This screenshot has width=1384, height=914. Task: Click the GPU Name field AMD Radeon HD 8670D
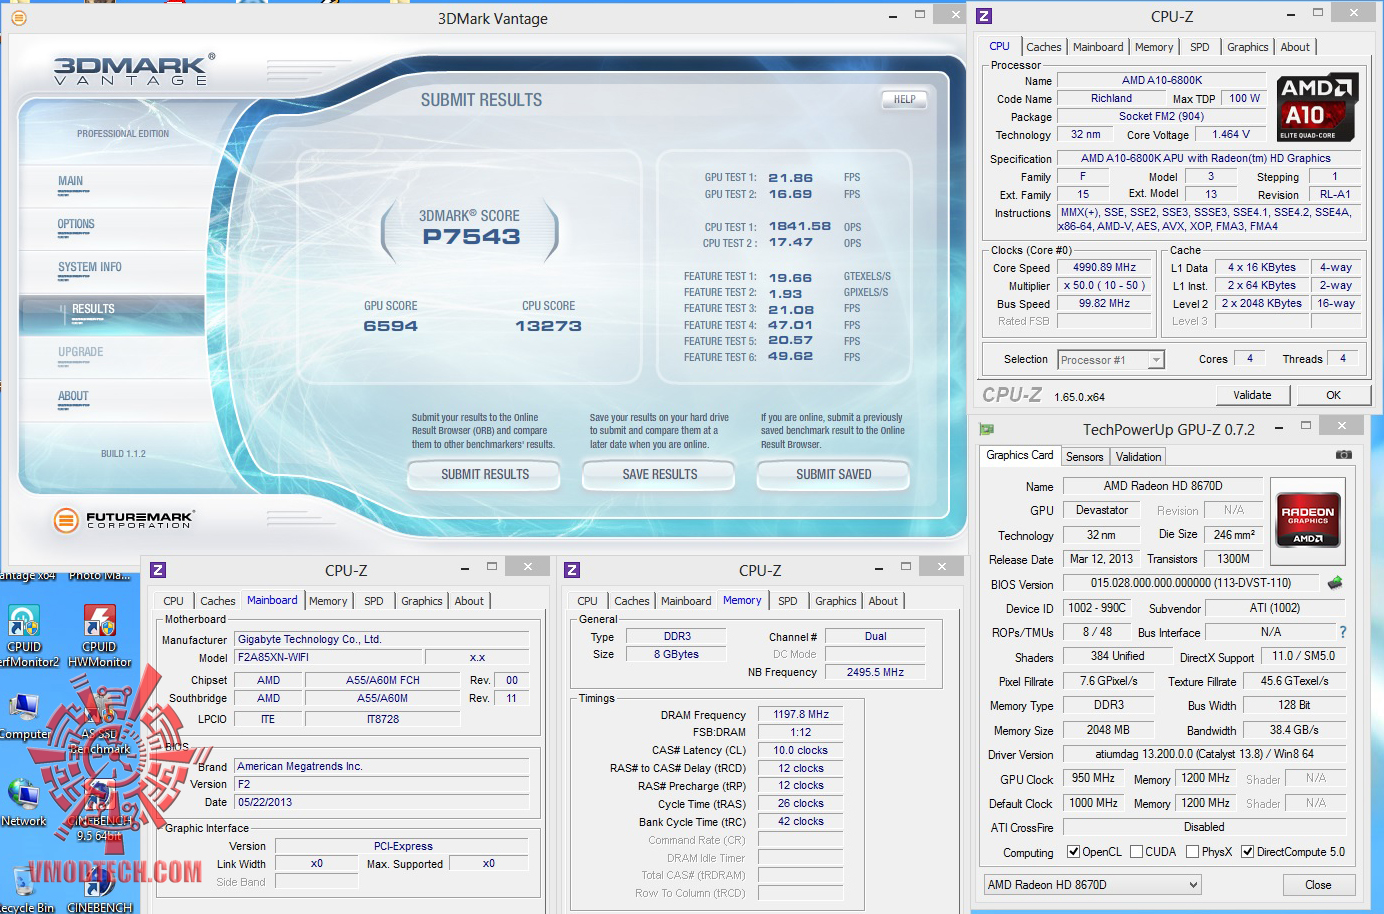tap(1162, 486)
